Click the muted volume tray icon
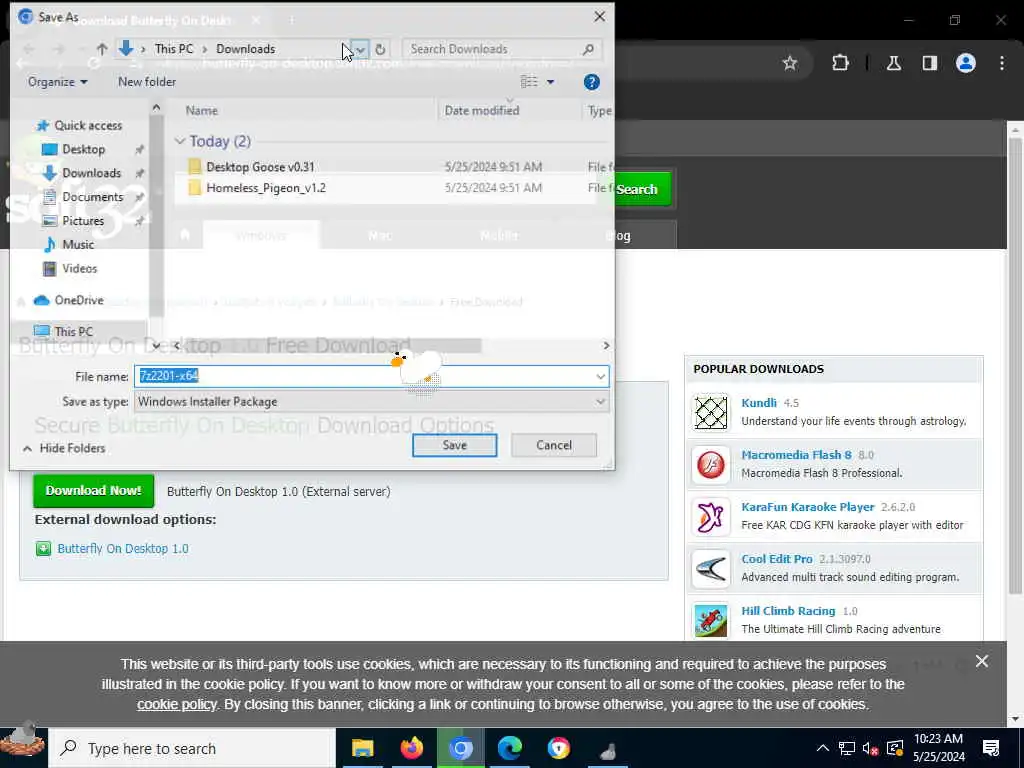The height and width of the screenshot is (768, 1024). pyautogui.click(x=871, y=748)
